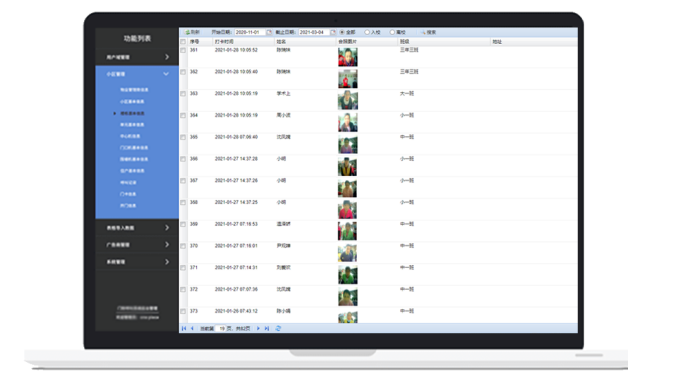Click the timestamp '2021-01-28 10:05:52'
The image size is (700, 389).
[x=236, y=50]
